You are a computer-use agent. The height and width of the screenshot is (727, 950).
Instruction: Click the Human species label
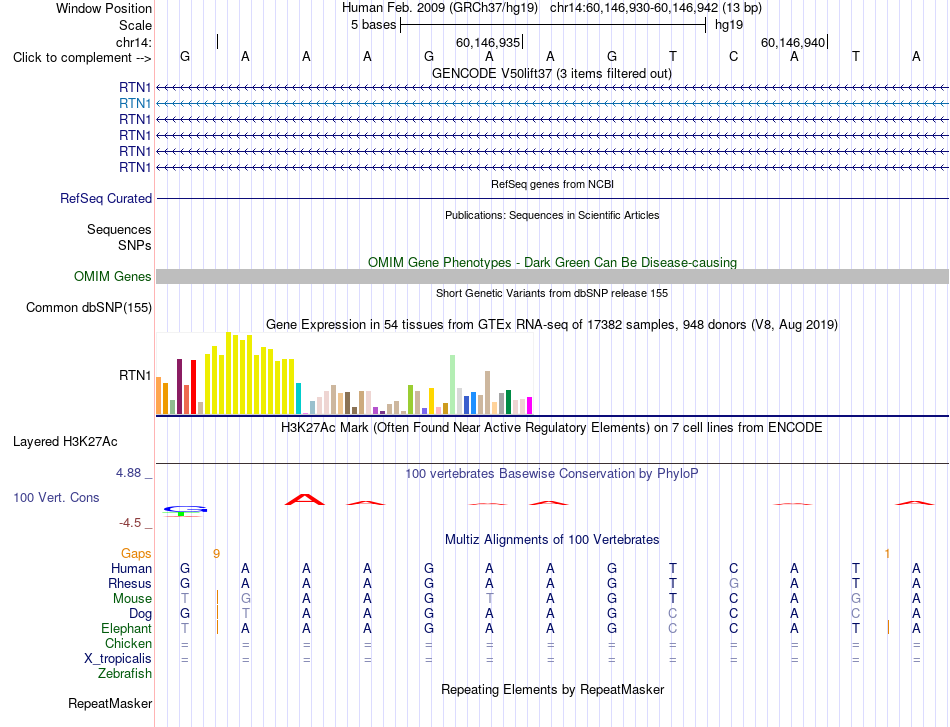[x=131, y=568]
